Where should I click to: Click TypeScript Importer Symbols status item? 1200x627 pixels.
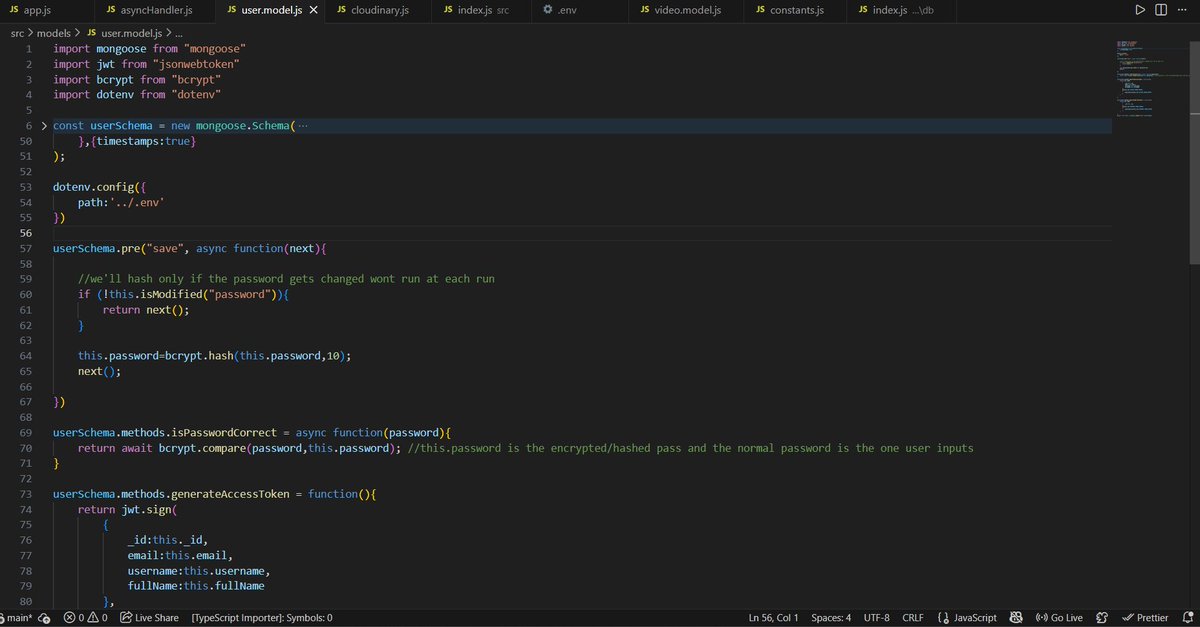(262, 618)
